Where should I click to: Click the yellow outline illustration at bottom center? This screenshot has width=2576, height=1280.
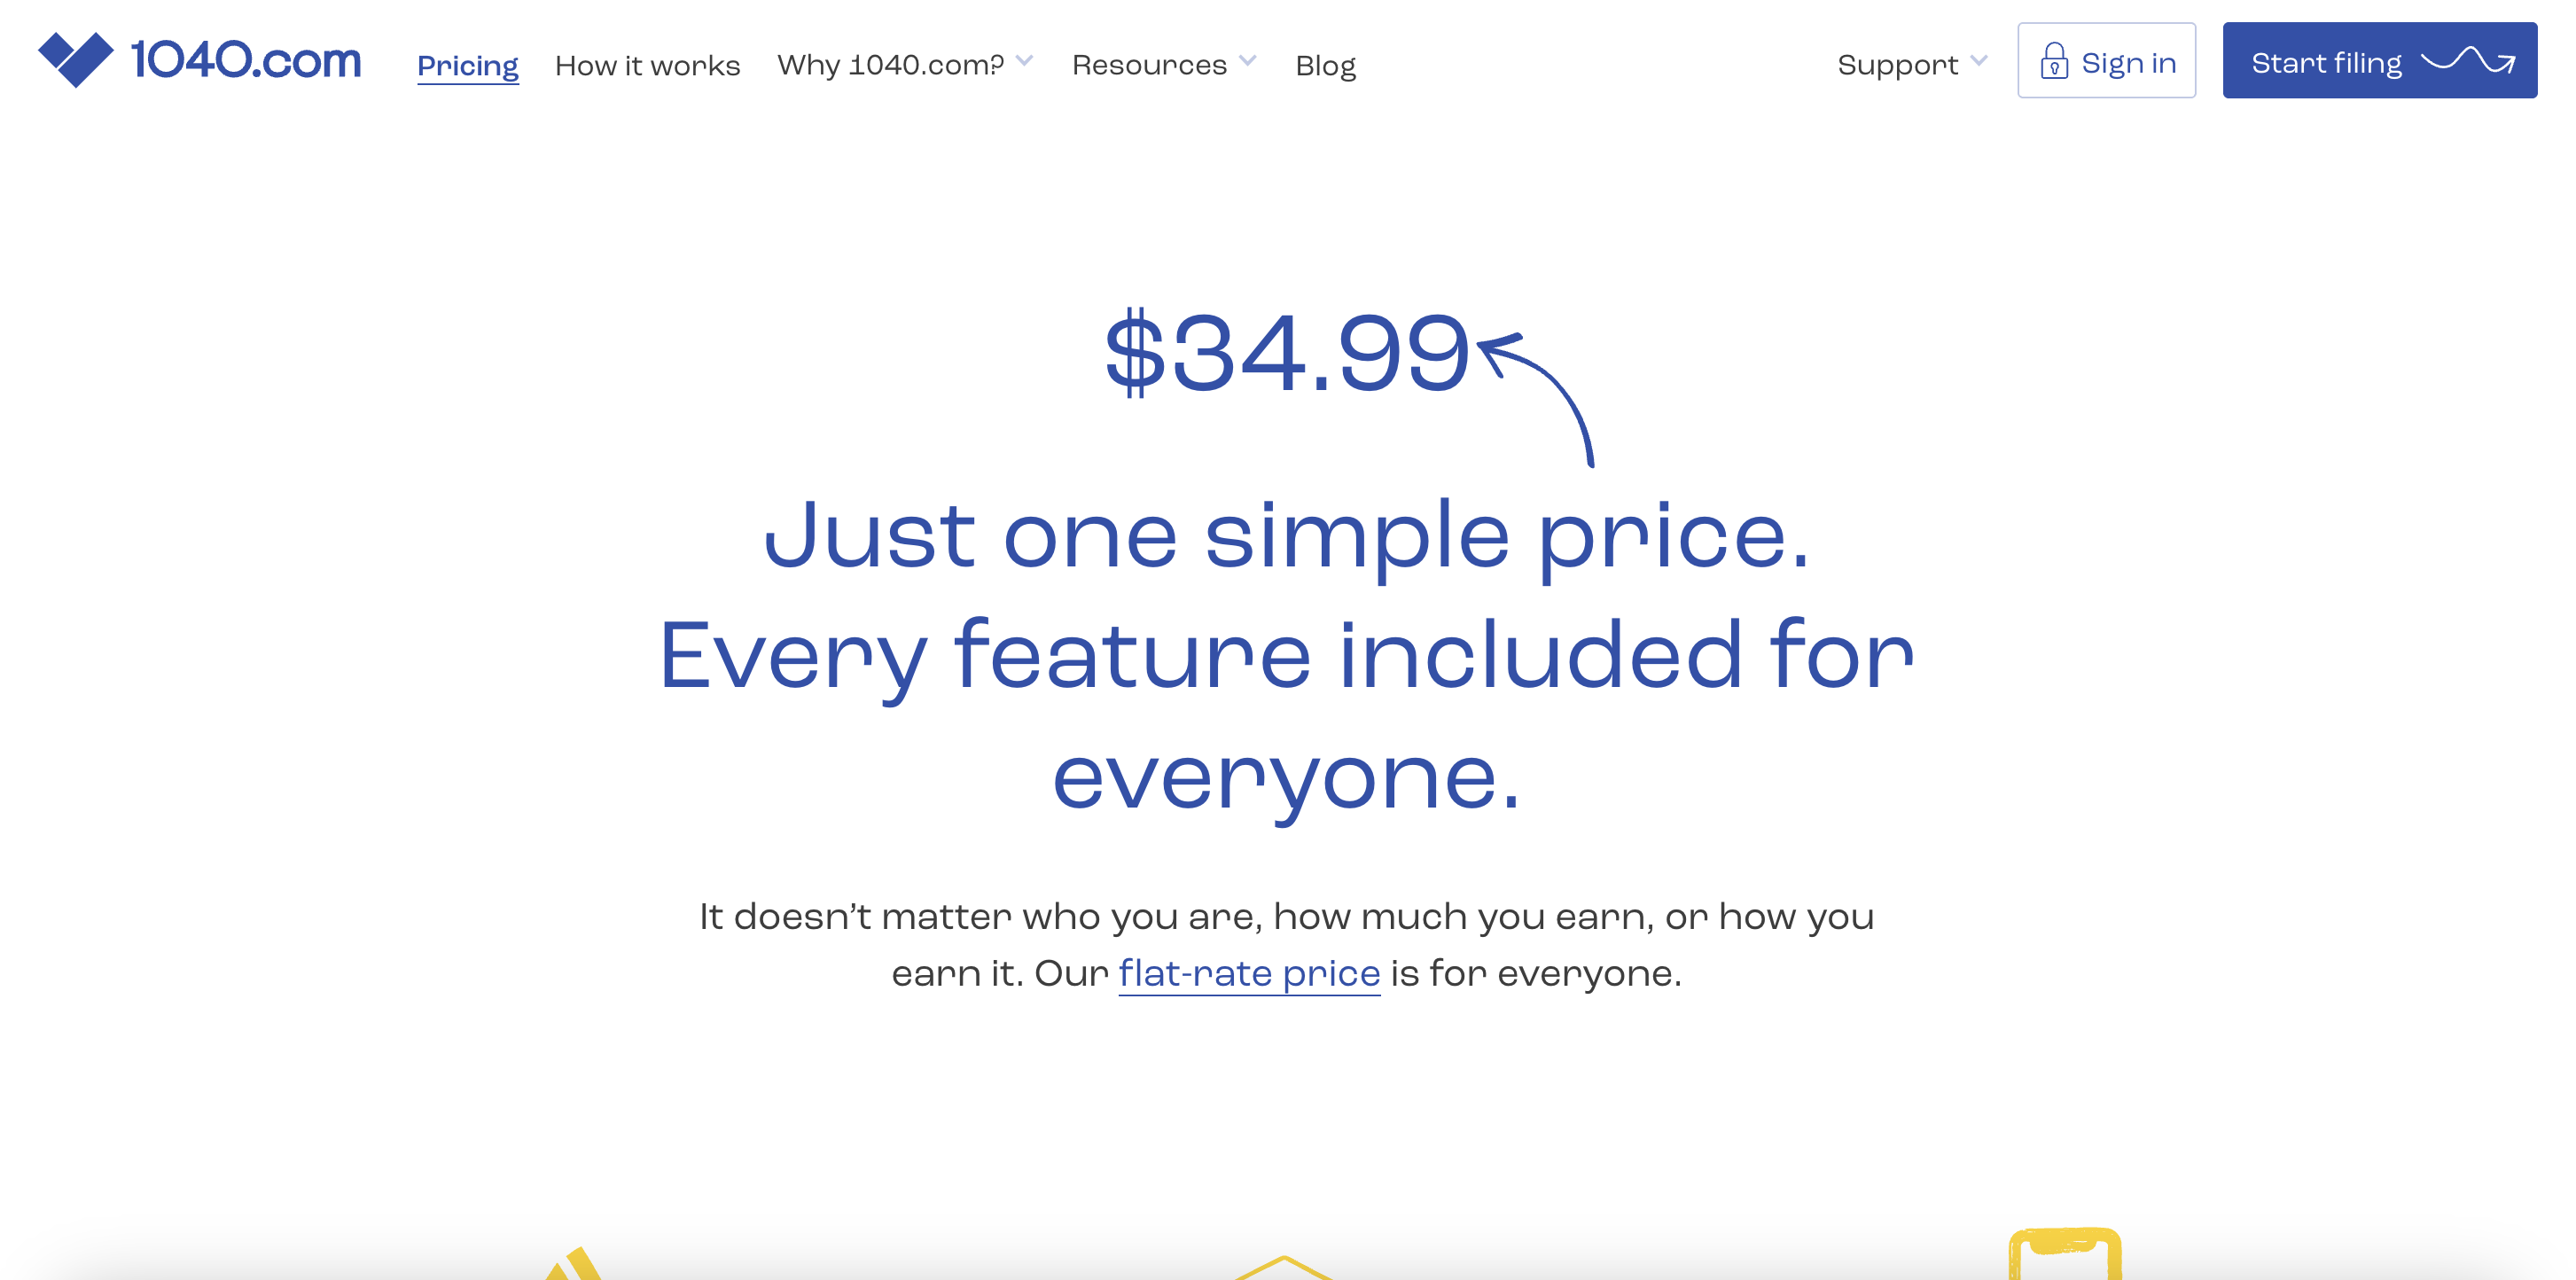pyautogui.click(x=1284, y=1268)
